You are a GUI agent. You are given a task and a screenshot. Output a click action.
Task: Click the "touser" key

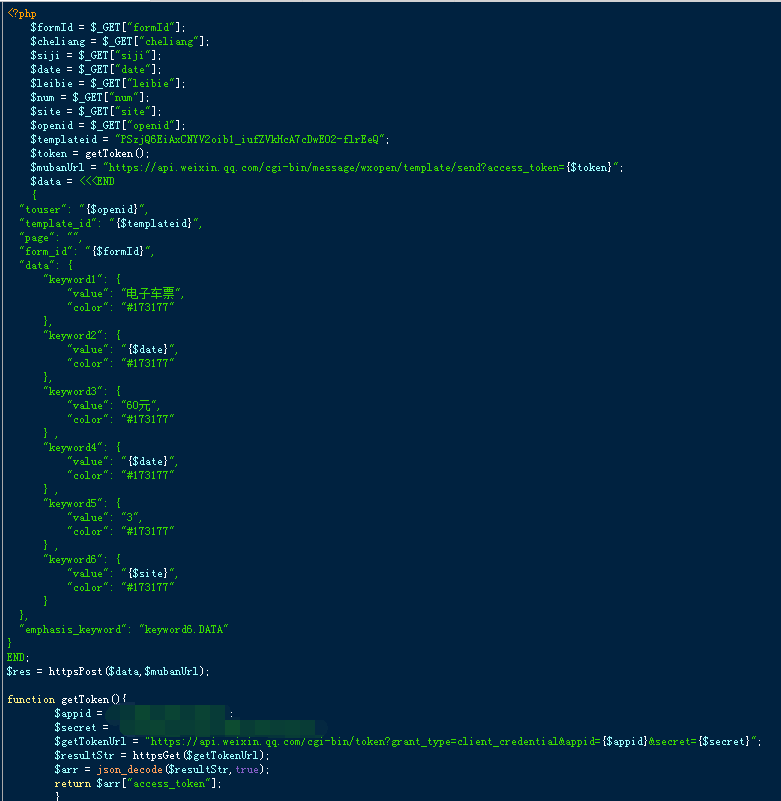43,209
